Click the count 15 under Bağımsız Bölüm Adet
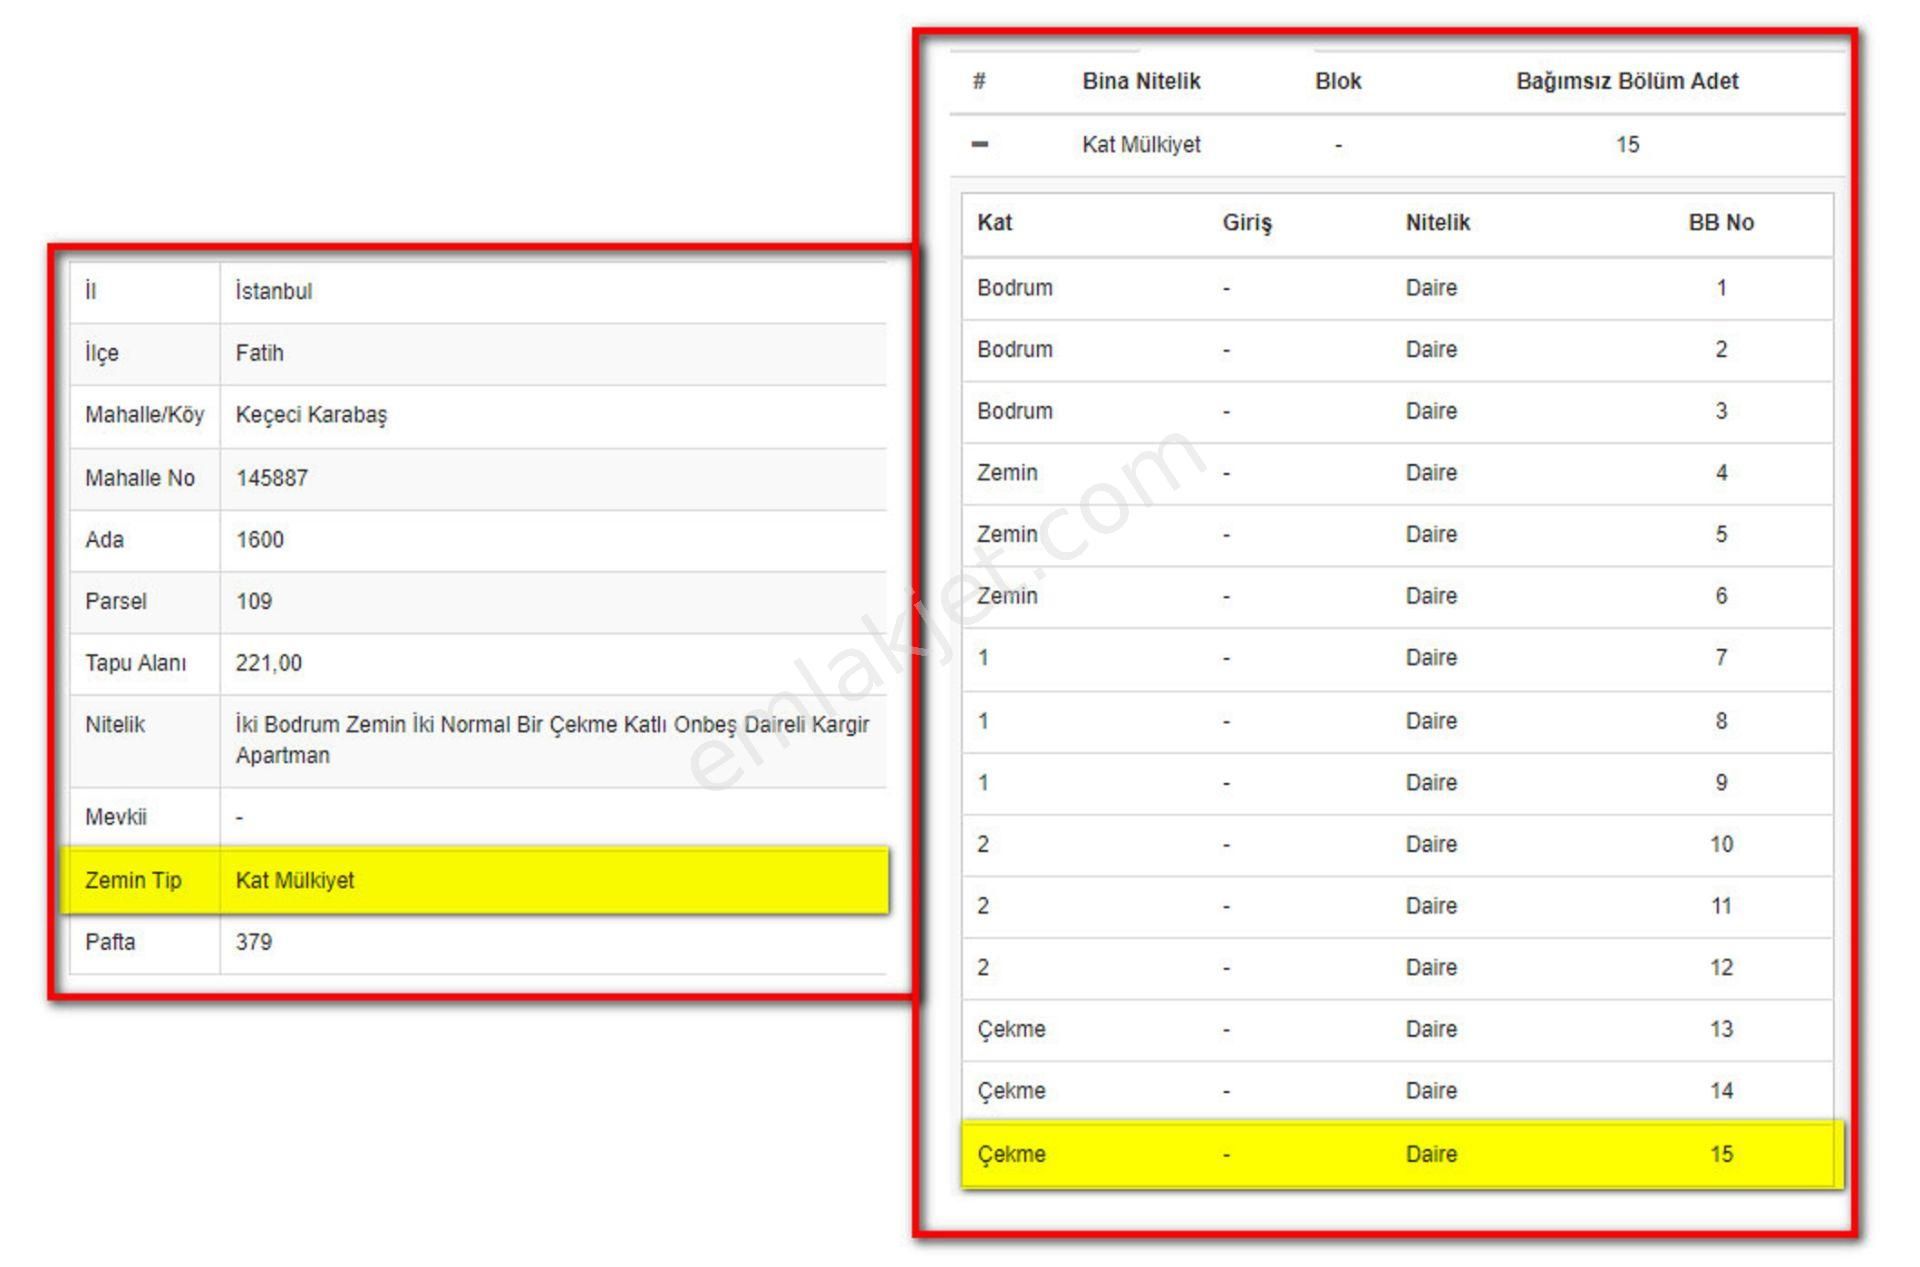Screen dimensions: 1920x1267 (1627, 144)
